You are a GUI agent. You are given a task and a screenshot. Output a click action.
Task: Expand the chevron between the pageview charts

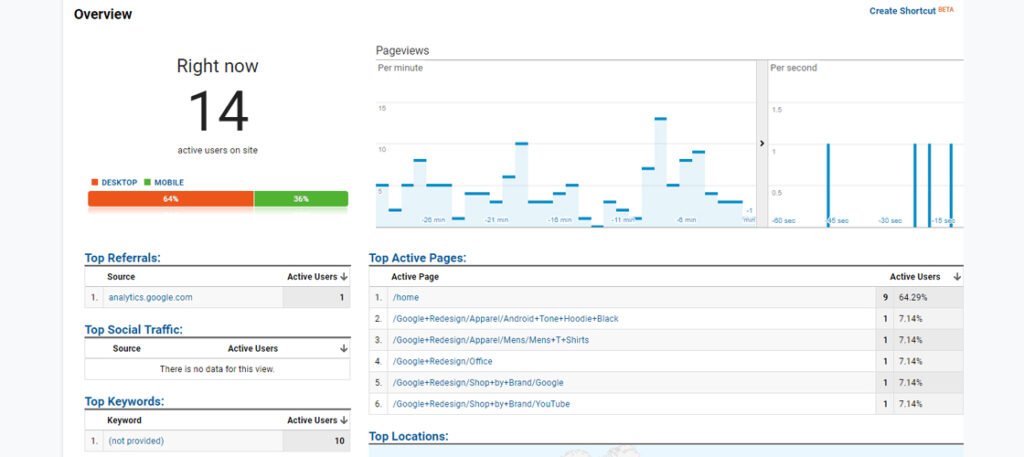click(x=762, y=144)
